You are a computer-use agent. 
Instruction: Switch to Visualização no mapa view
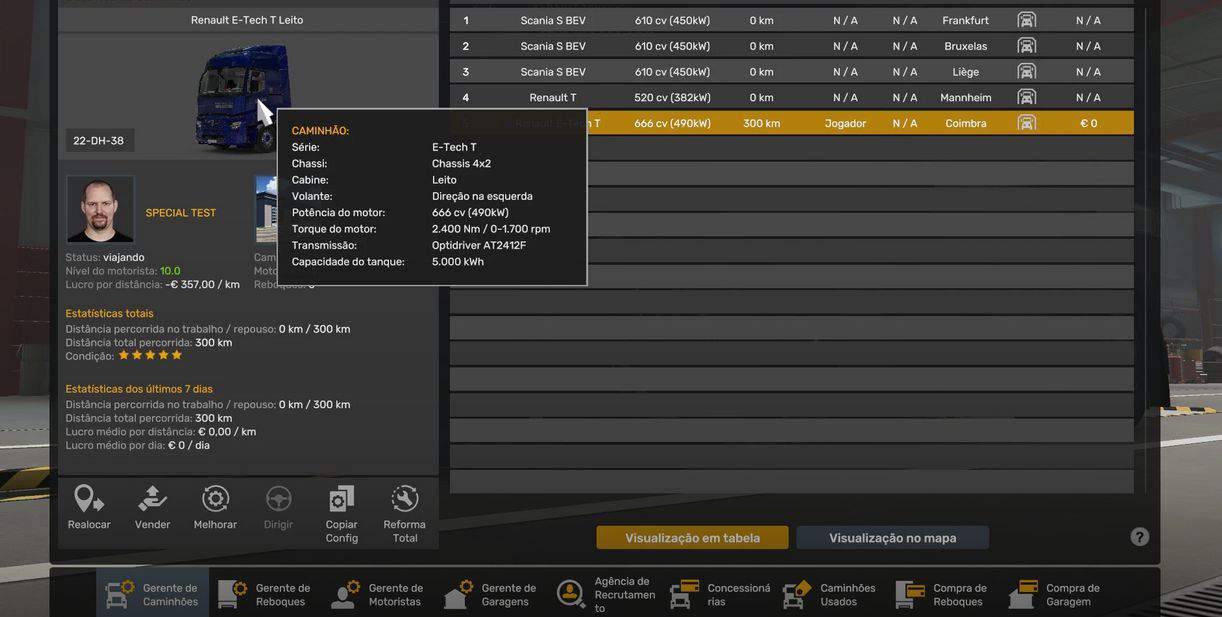click(x=892, y=538)
